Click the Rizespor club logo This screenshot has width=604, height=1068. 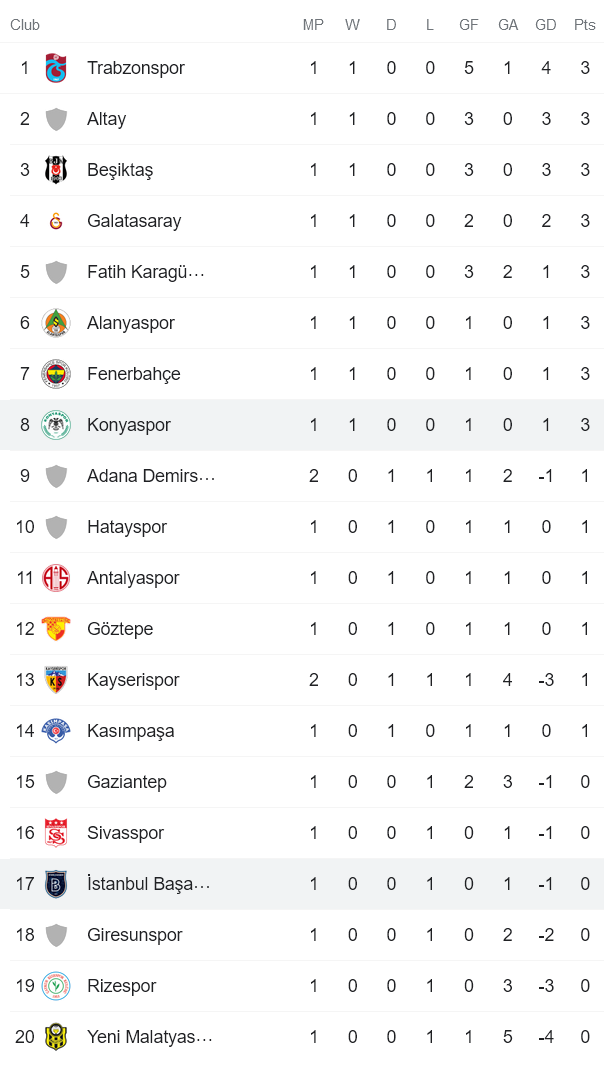pyautogui.click(x=57, y=986)
